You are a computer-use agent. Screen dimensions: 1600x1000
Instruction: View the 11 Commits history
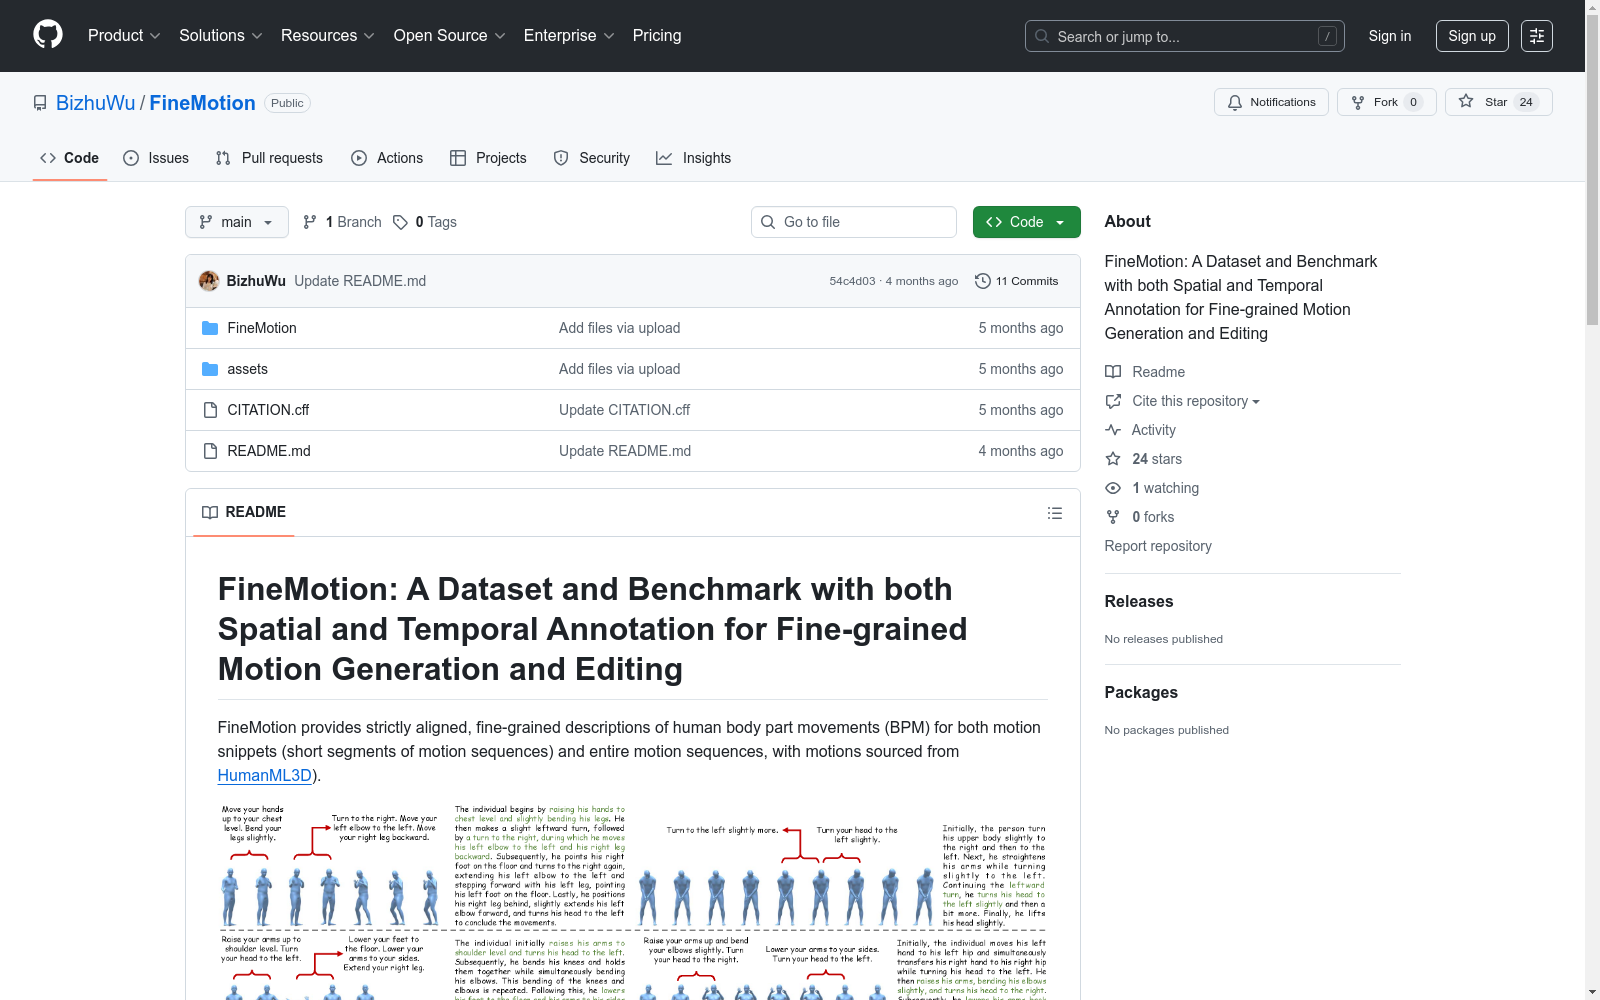click(x=1016, y=281)
